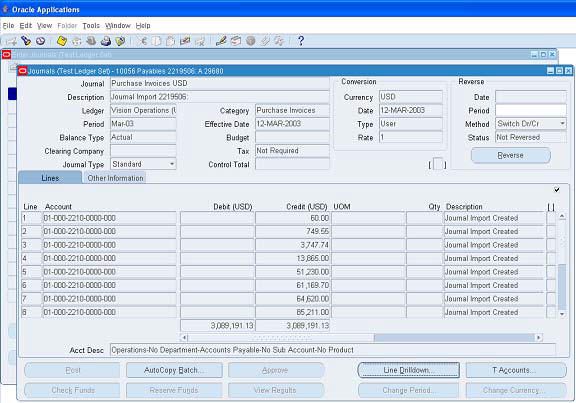Click the Edit Field pencil toolbar icon

(221, 41)
